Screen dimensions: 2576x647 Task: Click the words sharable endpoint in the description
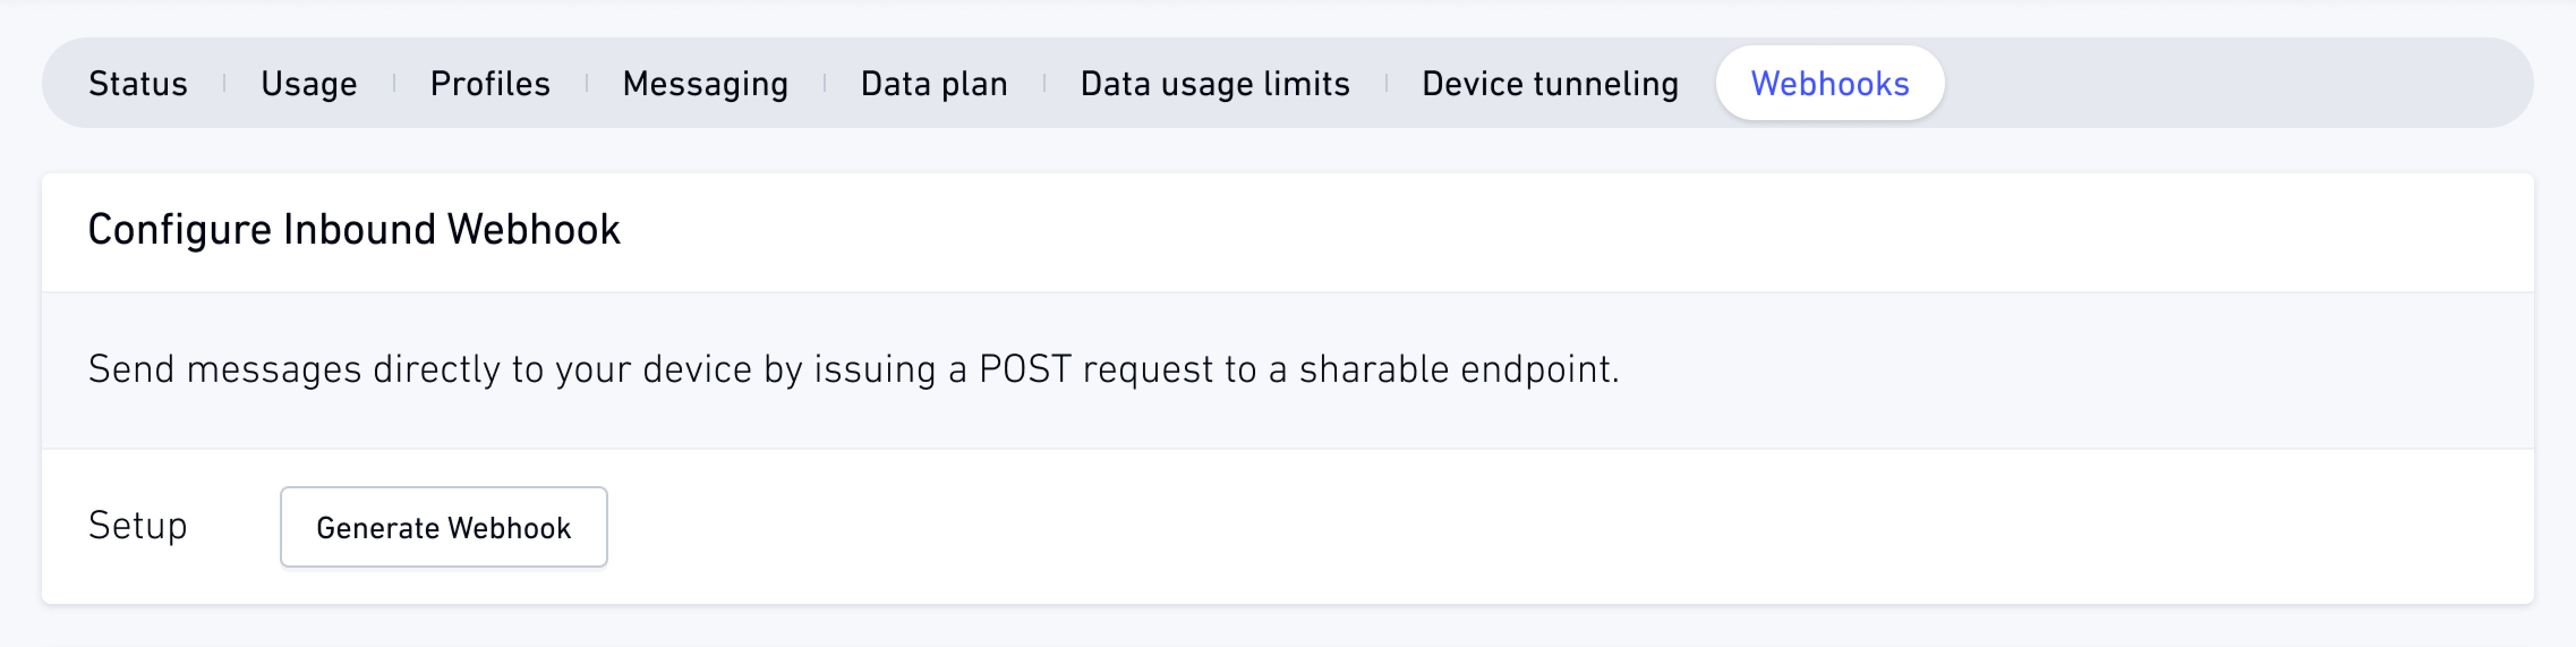coord(1458,369)
